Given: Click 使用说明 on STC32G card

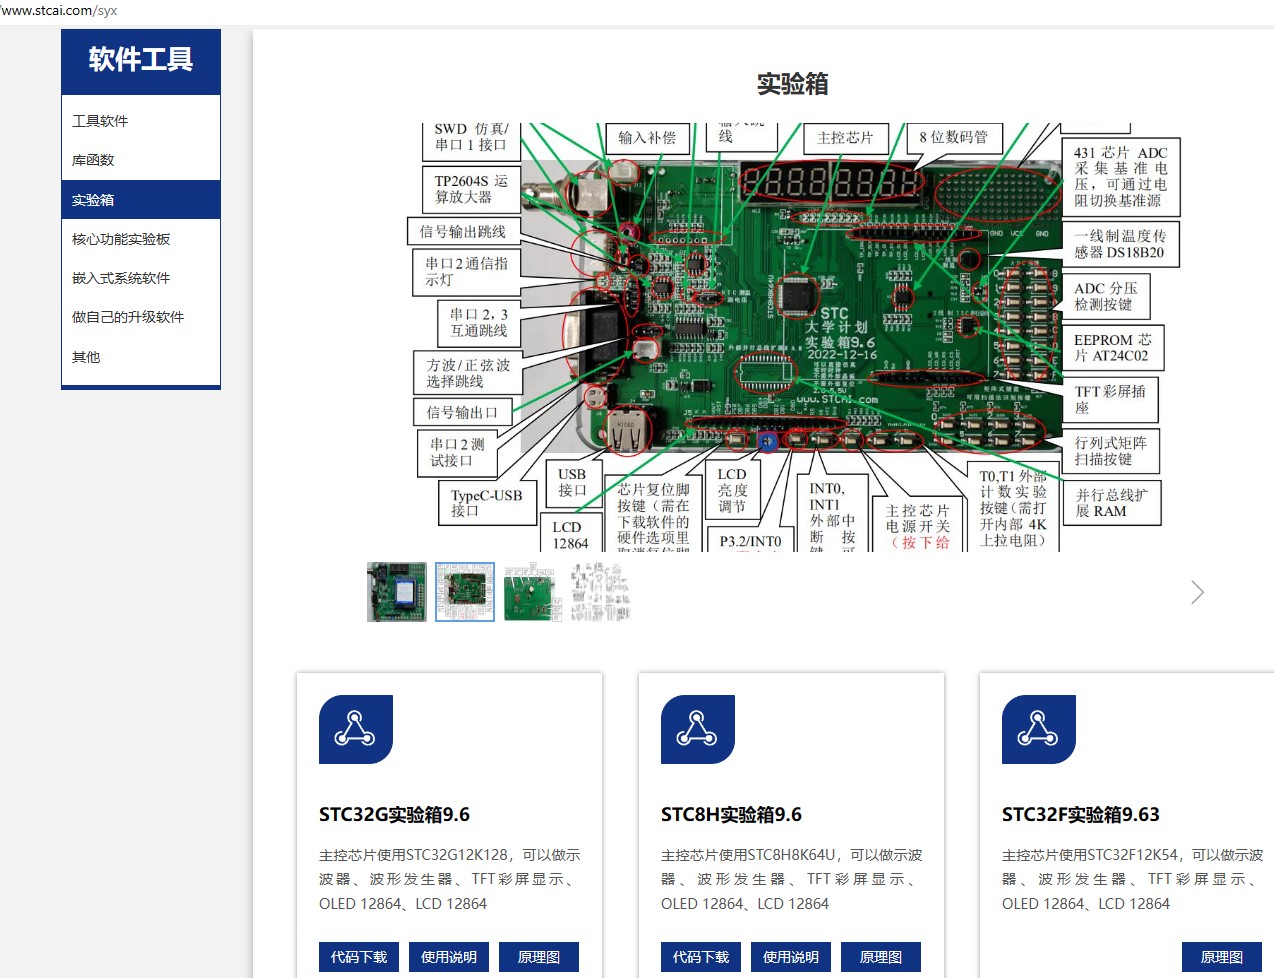Looking at the screenshot, I should pos(449,957).
